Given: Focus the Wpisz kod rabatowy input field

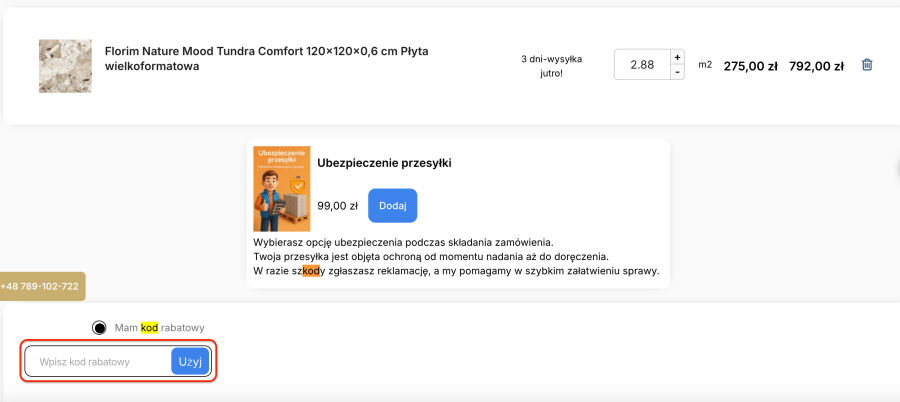Looking at the screenshot, I should tap(98, 362).
